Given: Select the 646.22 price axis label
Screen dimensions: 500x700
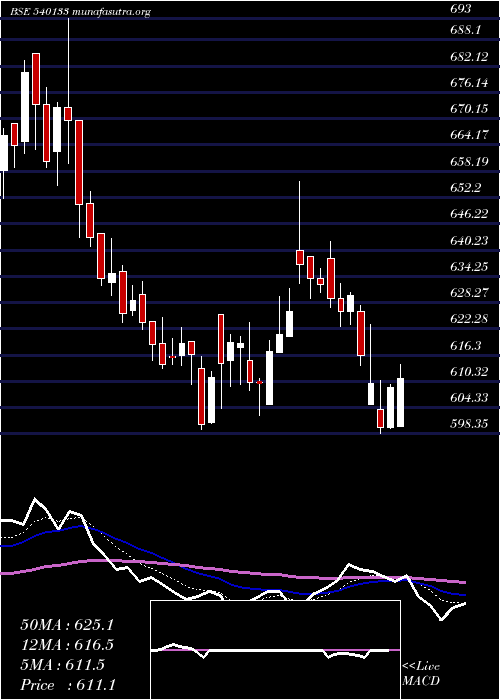Looking at the screenshot, I should pos(470,214).
